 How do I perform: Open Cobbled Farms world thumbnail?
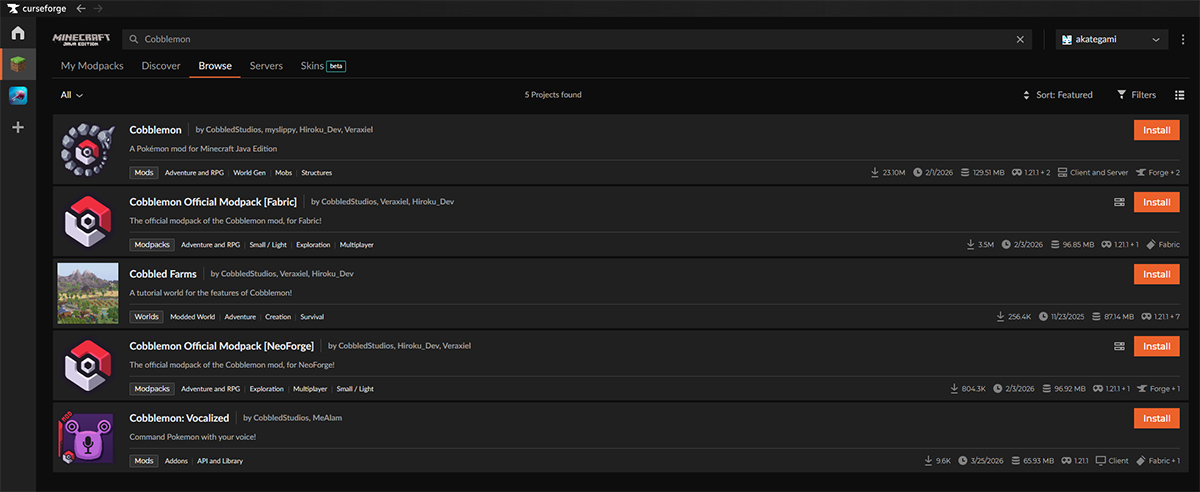(x=88, y=294)
